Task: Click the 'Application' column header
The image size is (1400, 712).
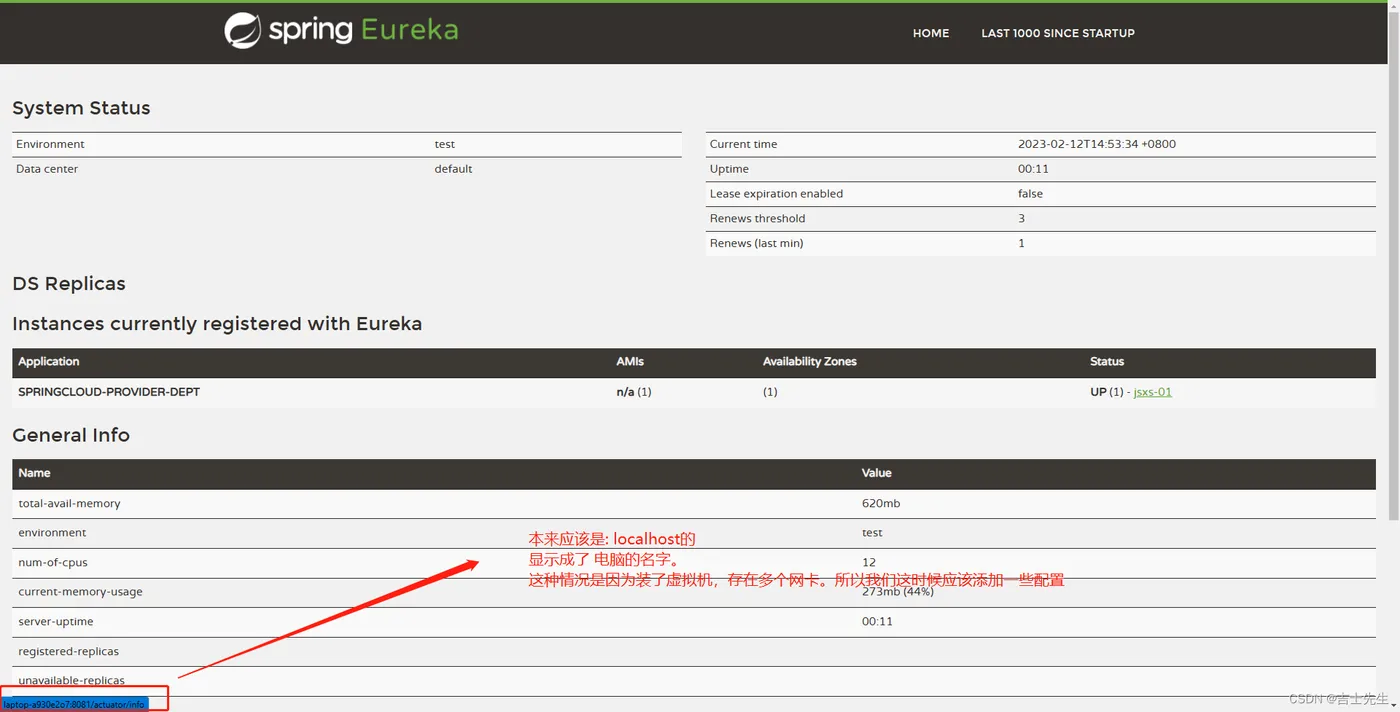Action: 48,362
